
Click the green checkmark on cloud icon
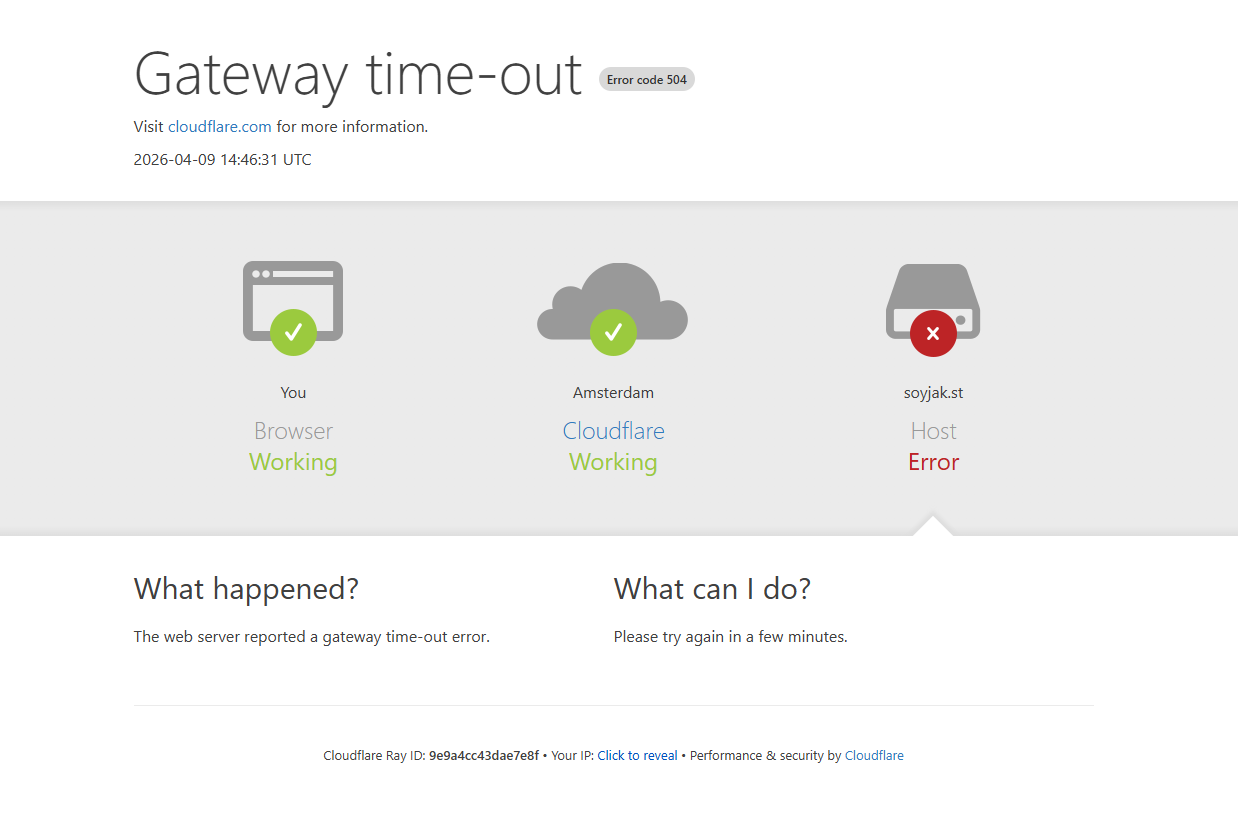[x=613, y=332]
